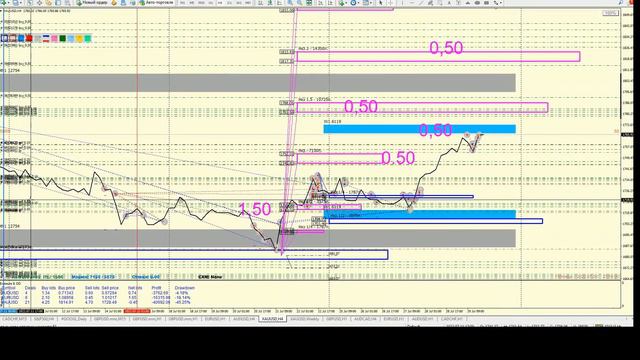Select the Crosshair tool
Viewport: 640px width, 360px height.
(x=390, y=2)
